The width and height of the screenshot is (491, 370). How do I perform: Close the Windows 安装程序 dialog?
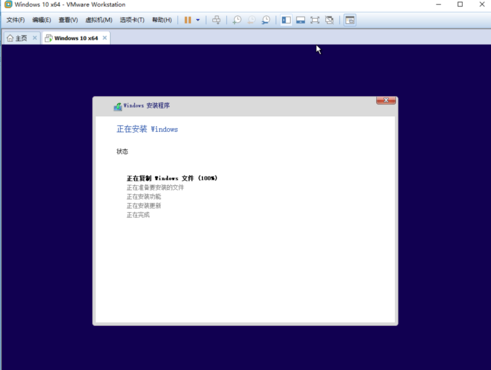click(386, 100)
